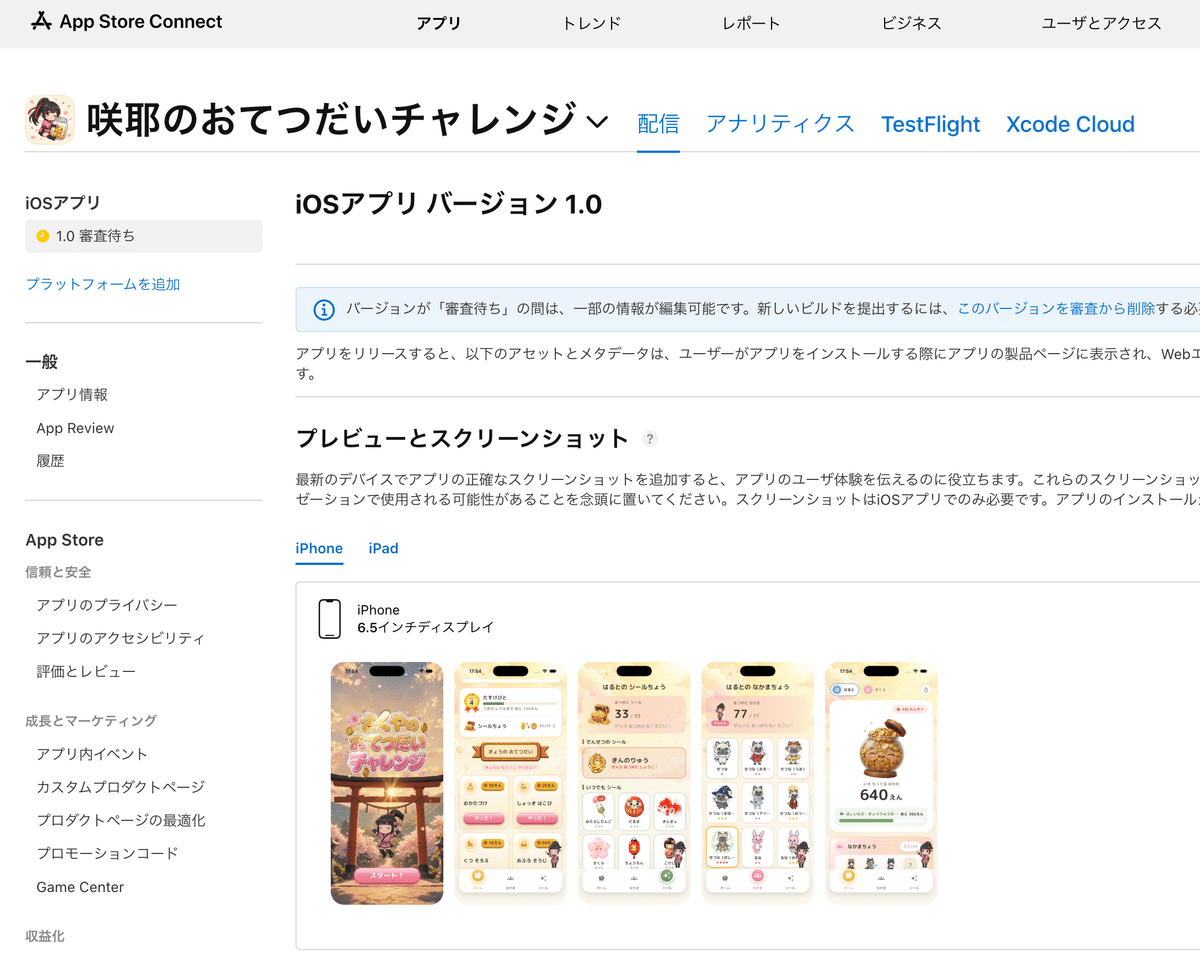Screen dimensions: 1200x961
Task: Open プロダクトページの最適化 in the sidebar
Action: coord(121,820)
